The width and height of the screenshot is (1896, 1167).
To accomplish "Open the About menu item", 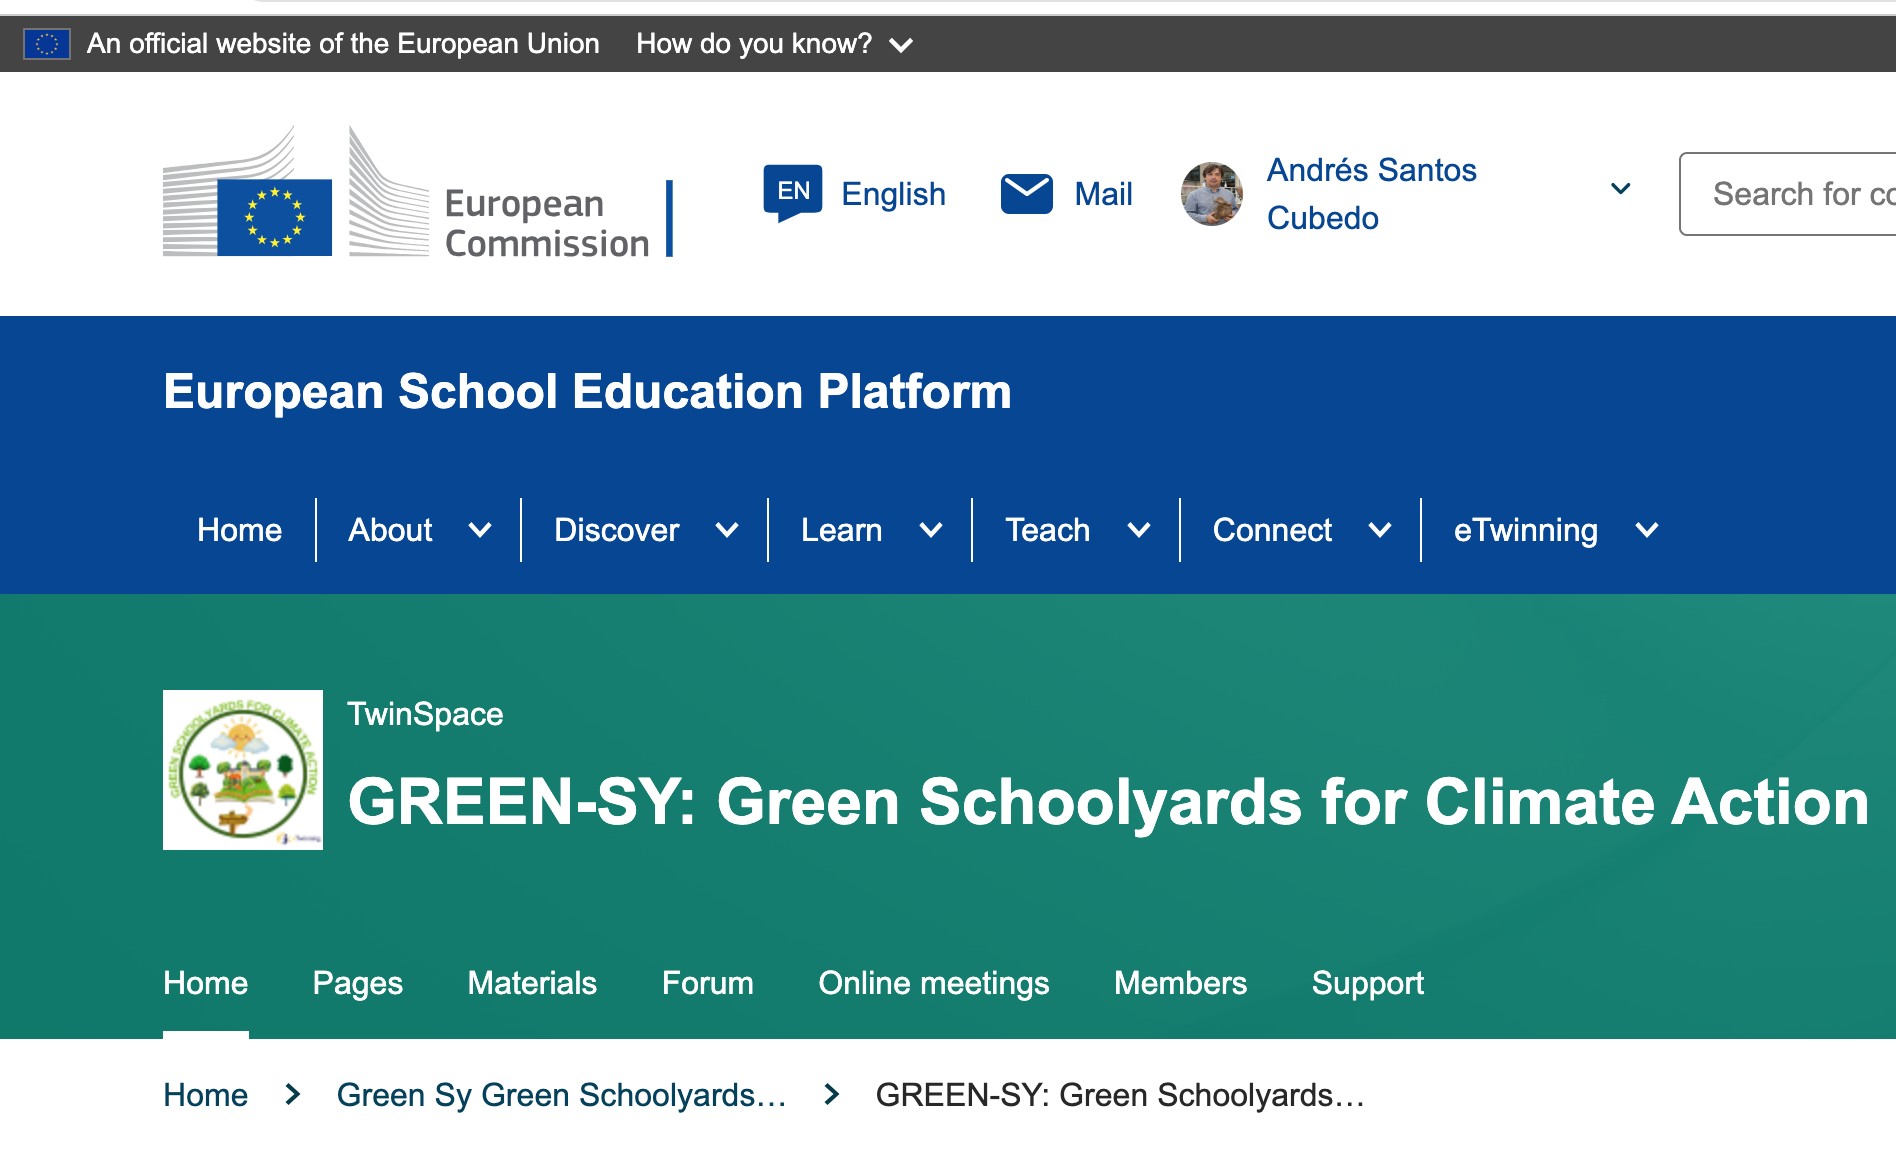I will pos(390,530).
